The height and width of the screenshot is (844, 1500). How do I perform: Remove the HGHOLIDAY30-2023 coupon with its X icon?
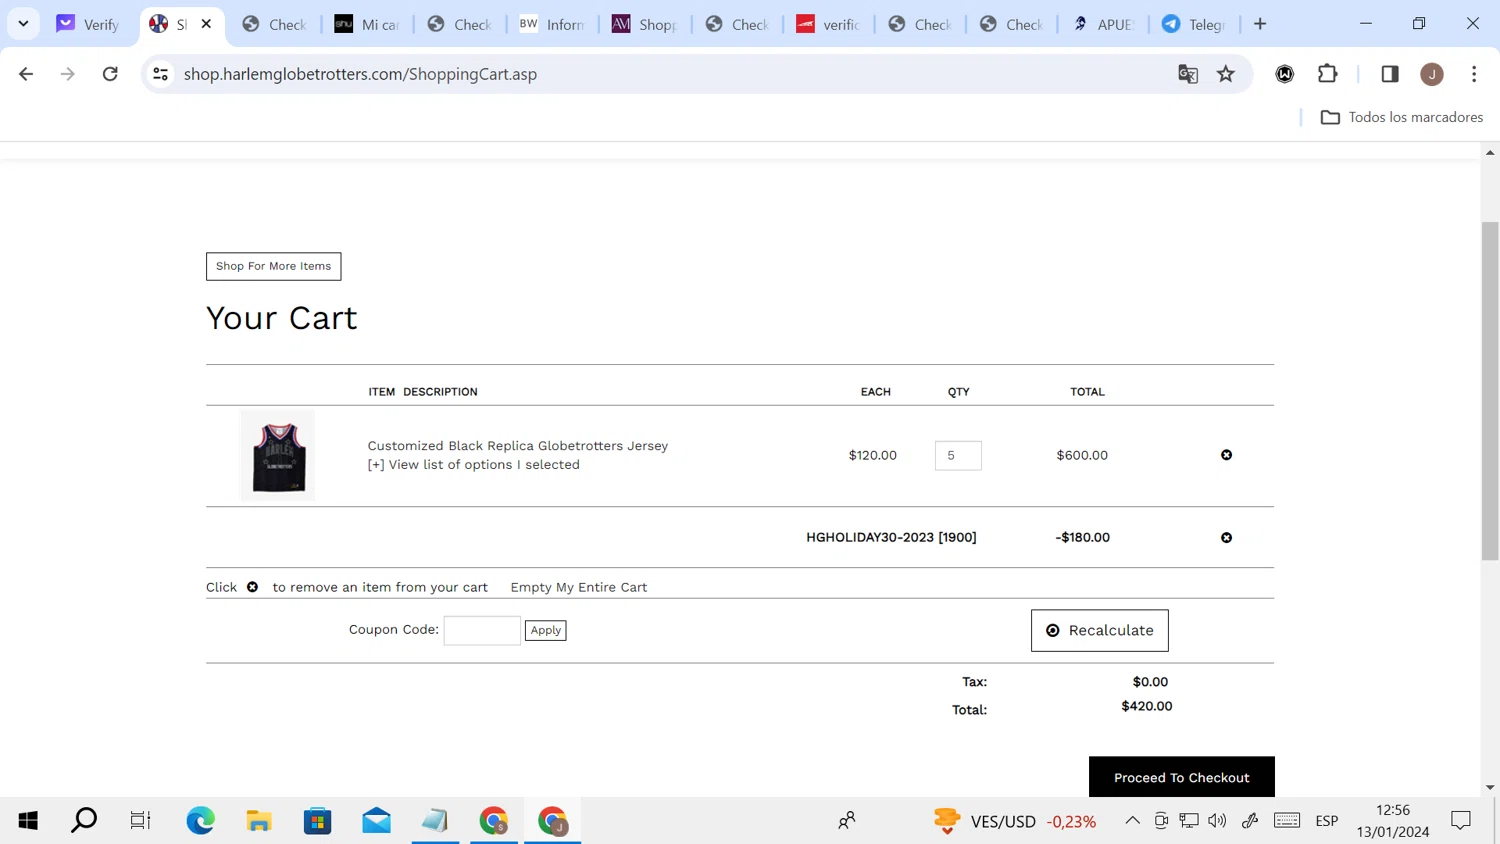(x=1226, y=538)
